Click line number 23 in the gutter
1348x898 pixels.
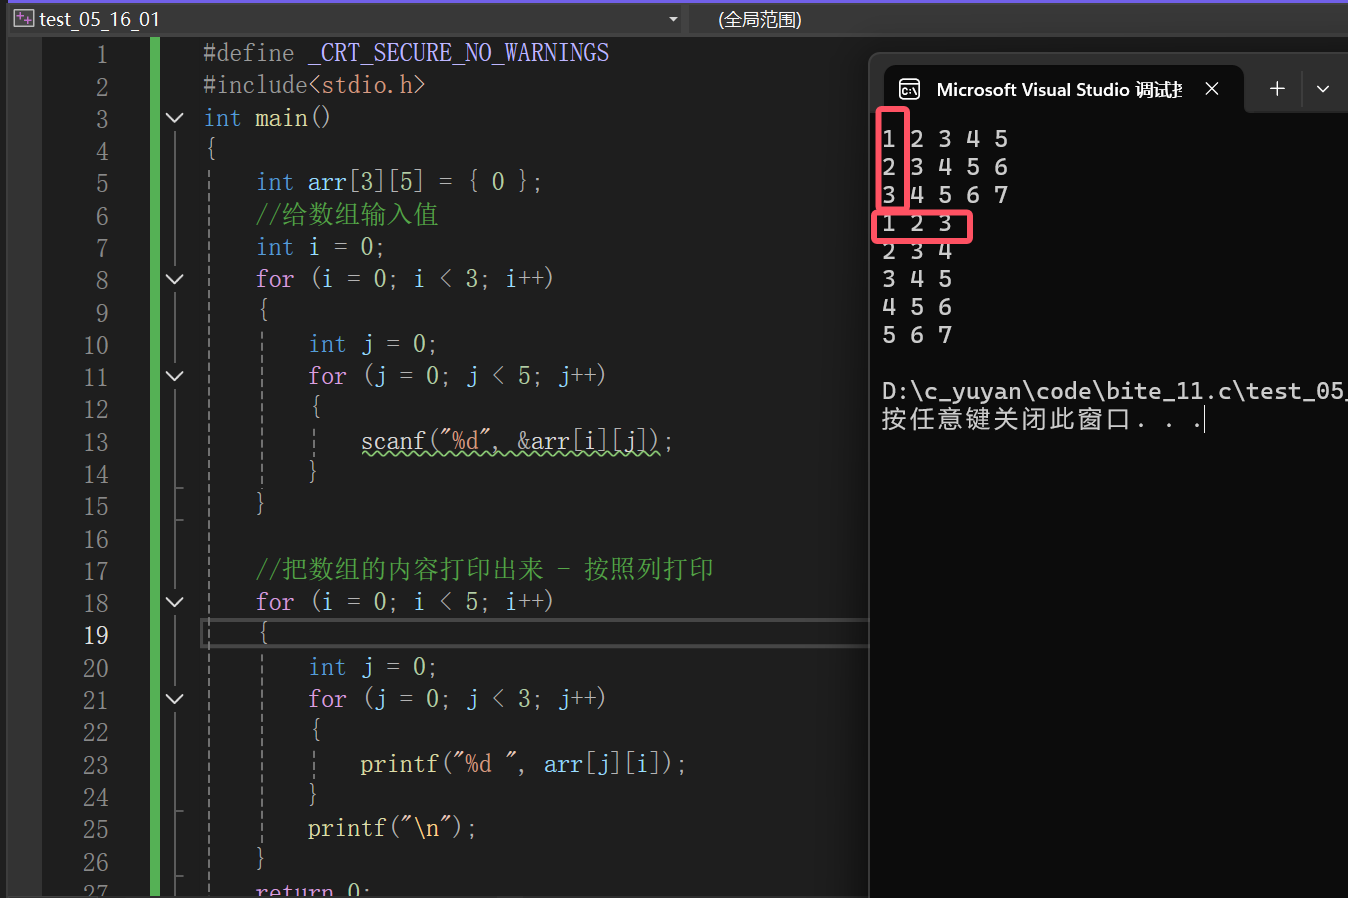pyautogui.click(x=96, y=765)
